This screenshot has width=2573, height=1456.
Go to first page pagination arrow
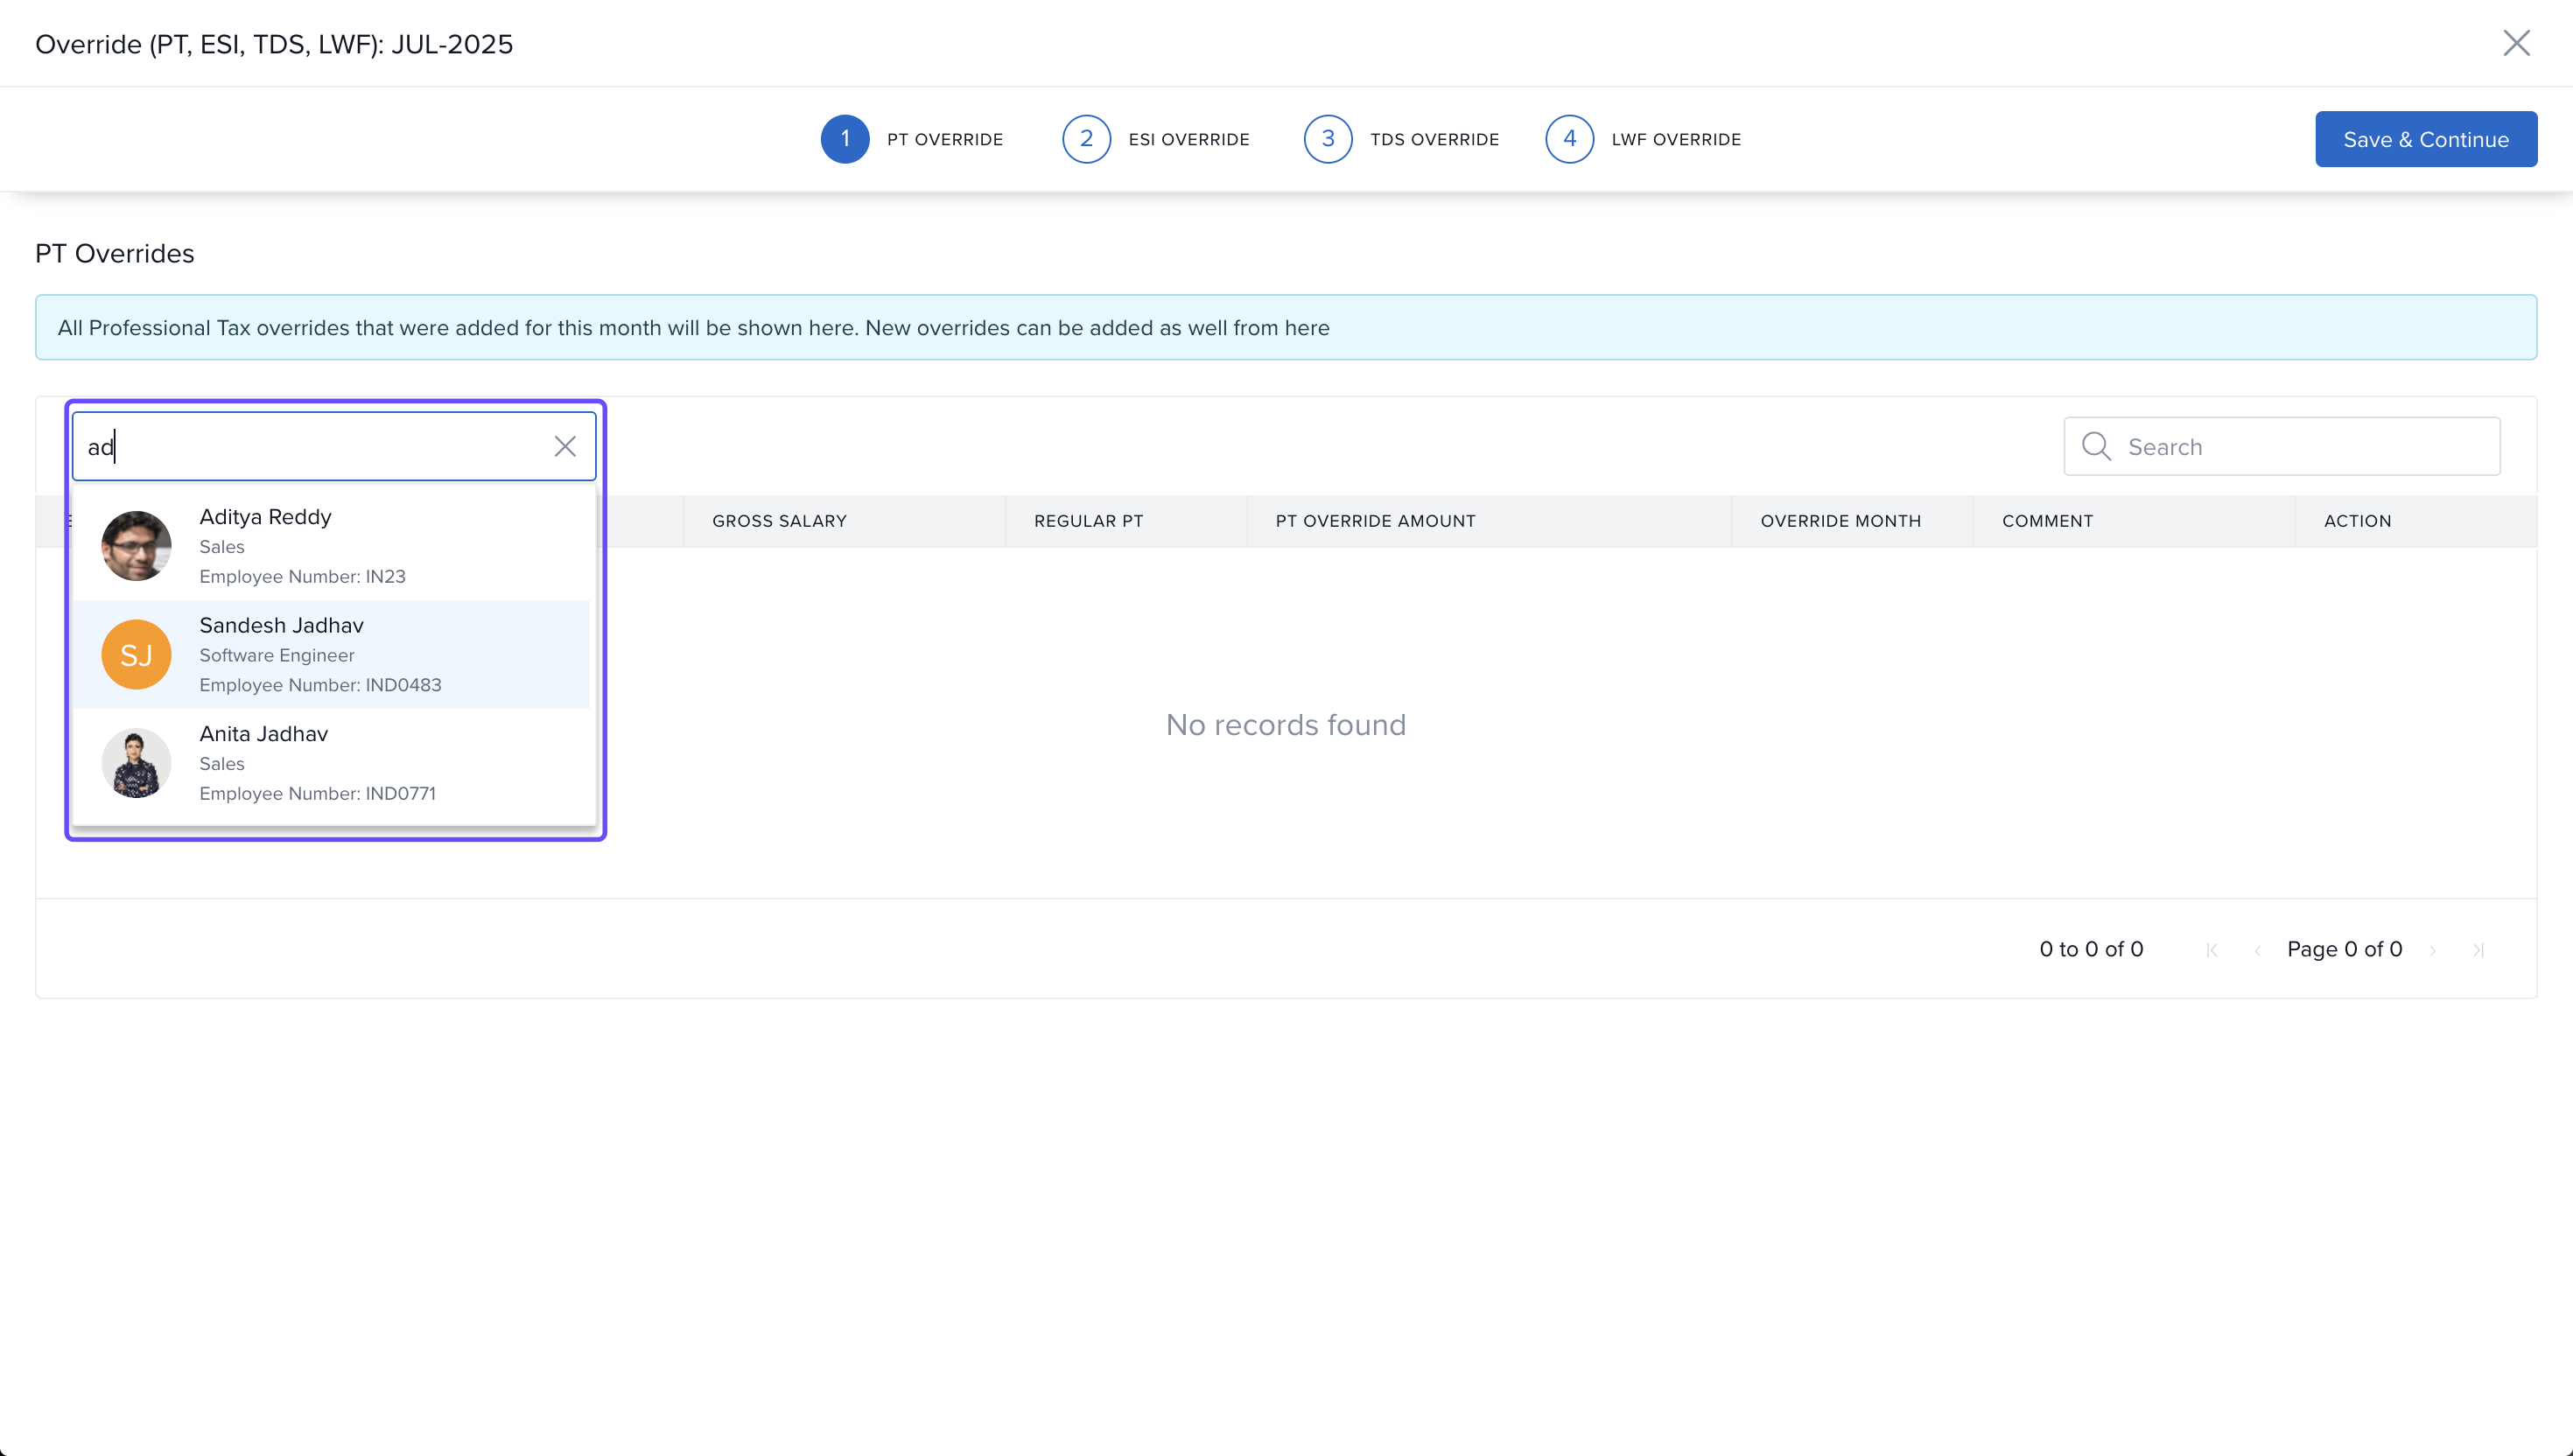click(x=2212, y=950)
